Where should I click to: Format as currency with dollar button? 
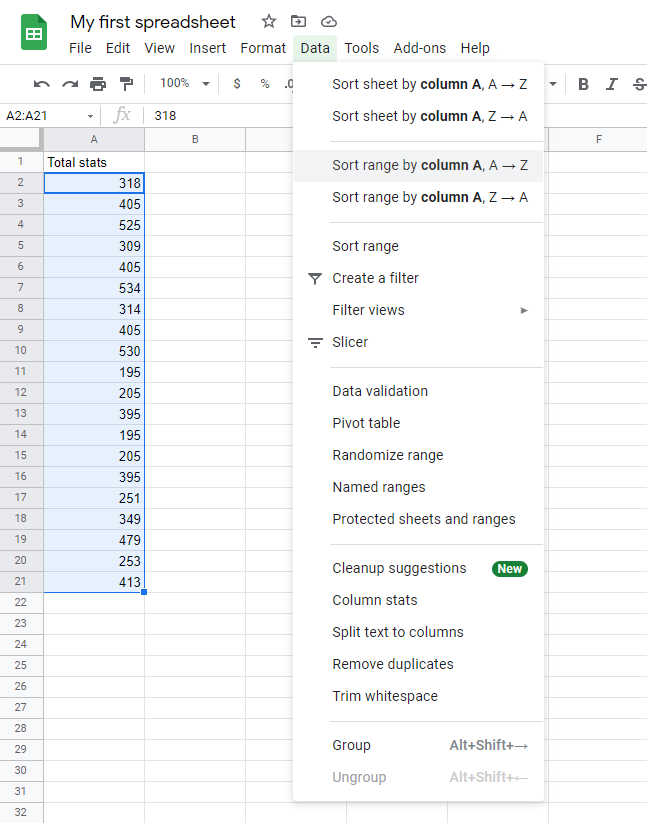(x=237, y=84)
